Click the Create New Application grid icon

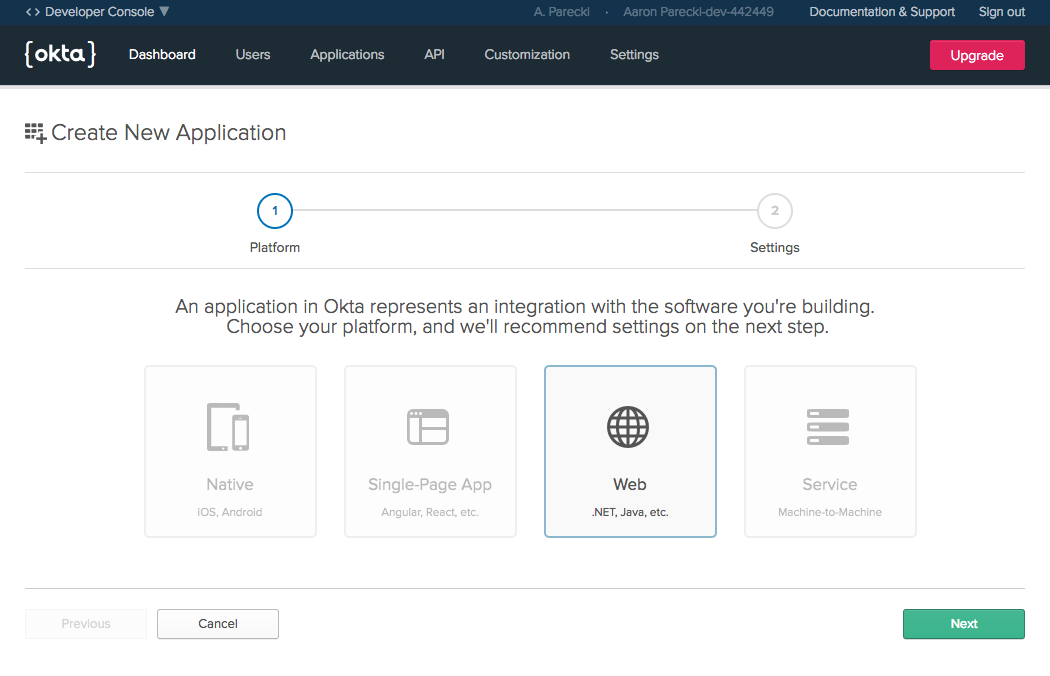35,133
